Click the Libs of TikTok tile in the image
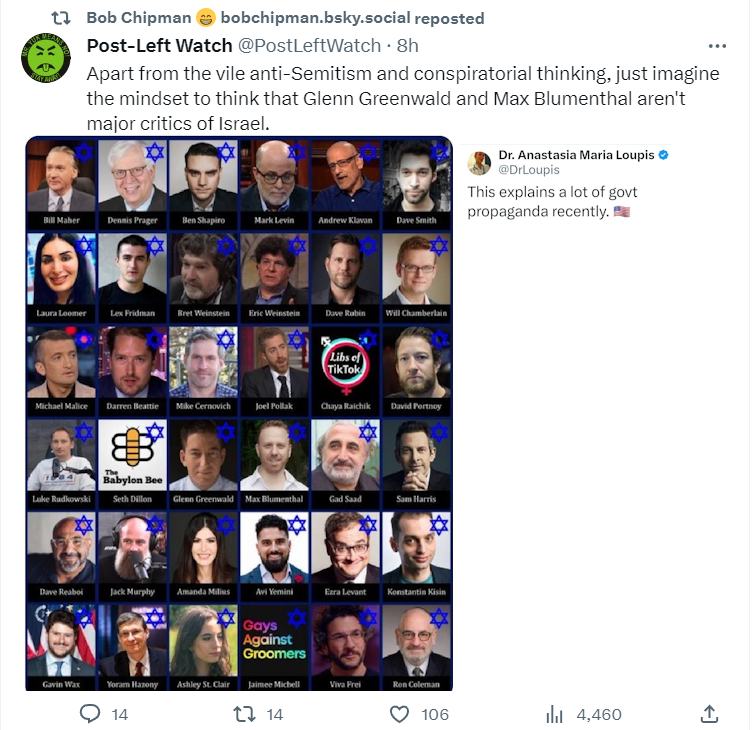 [345, 368]
